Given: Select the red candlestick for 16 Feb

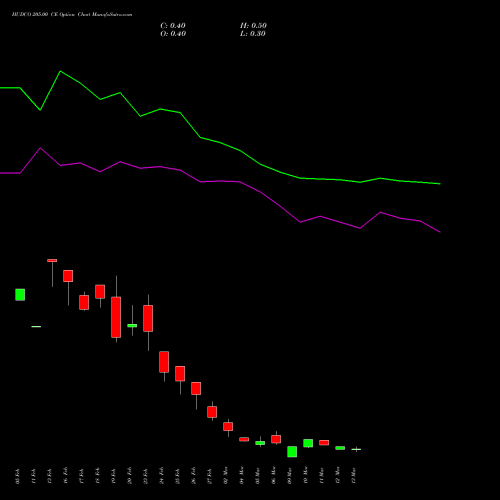Looking at the screenshot, I should pyautogui.click(x=68, y=276).
